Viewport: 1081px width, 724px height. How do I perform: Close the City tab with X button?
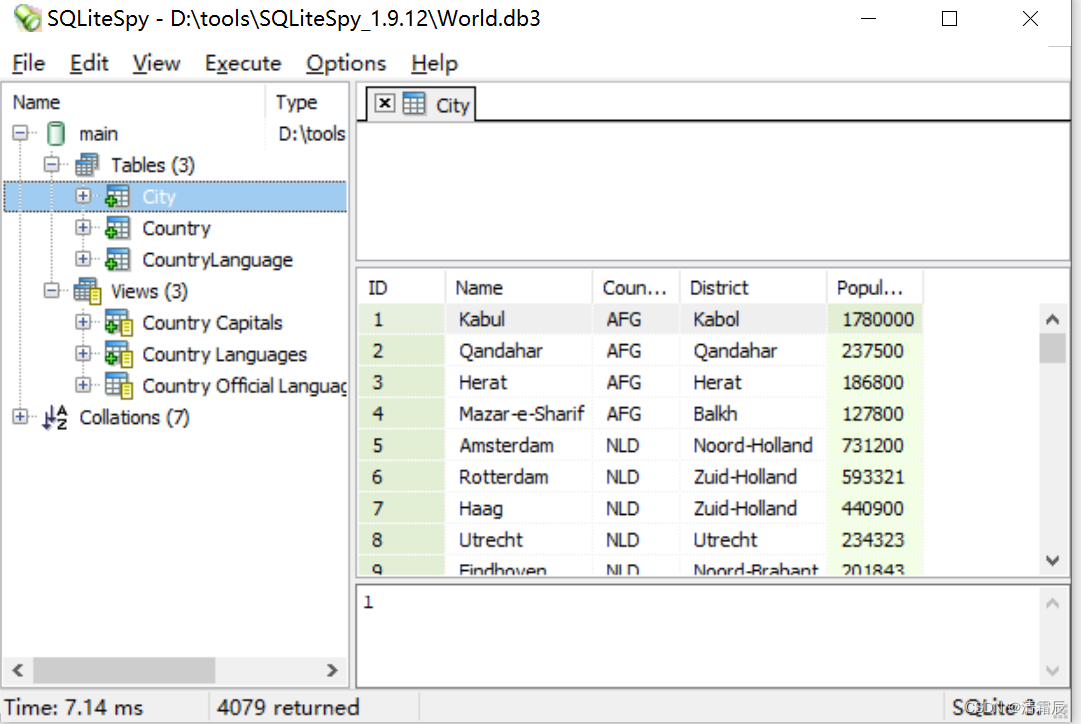point(385,104)
